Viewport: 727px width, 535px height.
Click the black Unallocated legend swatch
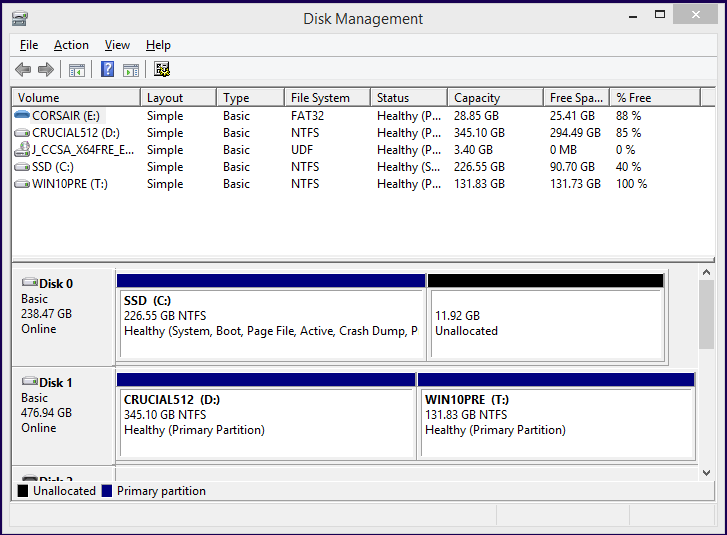coord(23,491)
